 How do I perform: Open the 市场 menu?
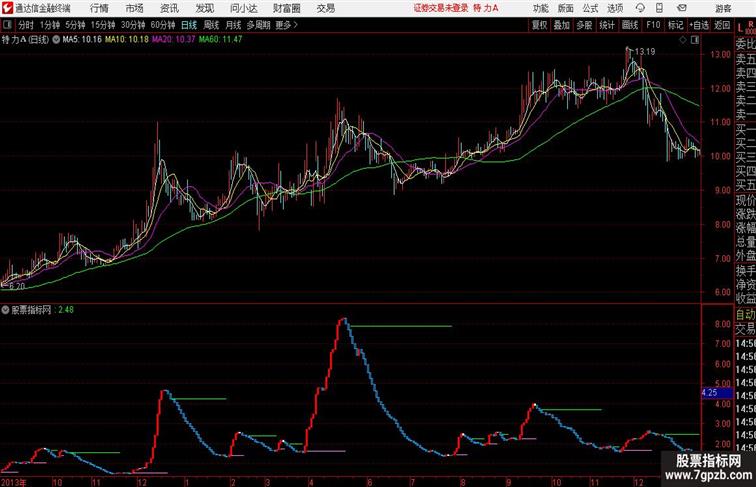[x=134, y=8]
